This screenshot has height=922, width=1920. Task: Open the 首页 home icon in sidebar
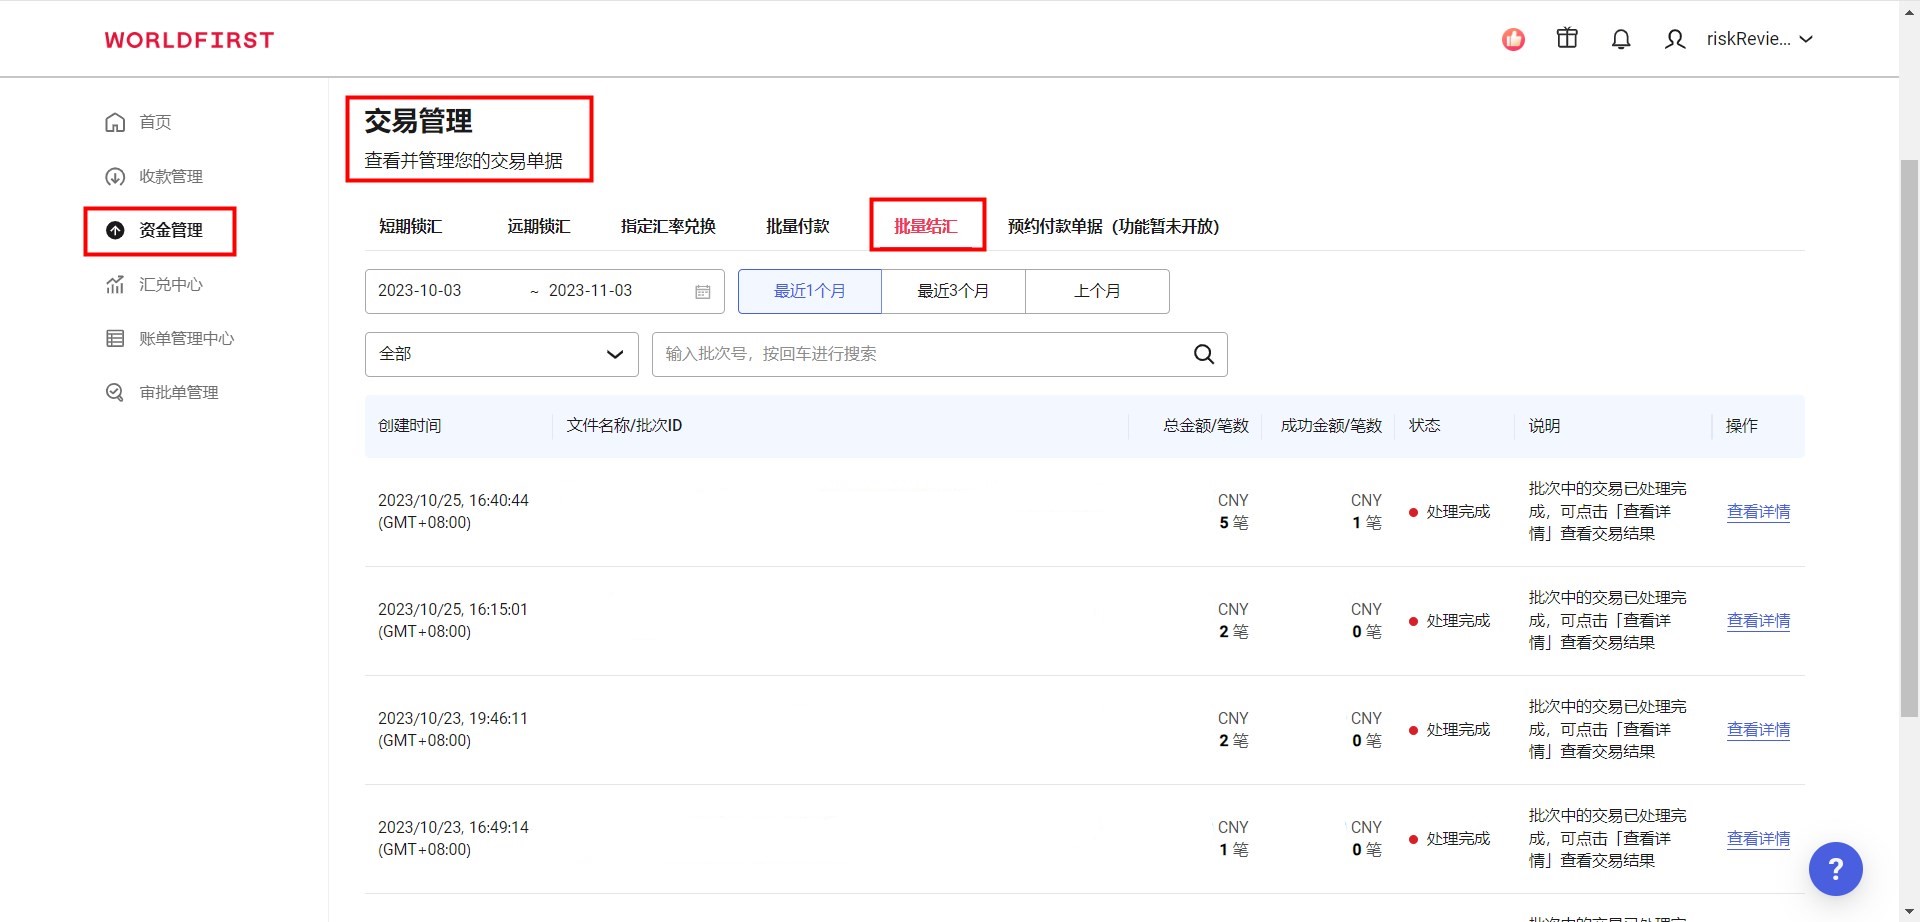click(x=116, y=122)
